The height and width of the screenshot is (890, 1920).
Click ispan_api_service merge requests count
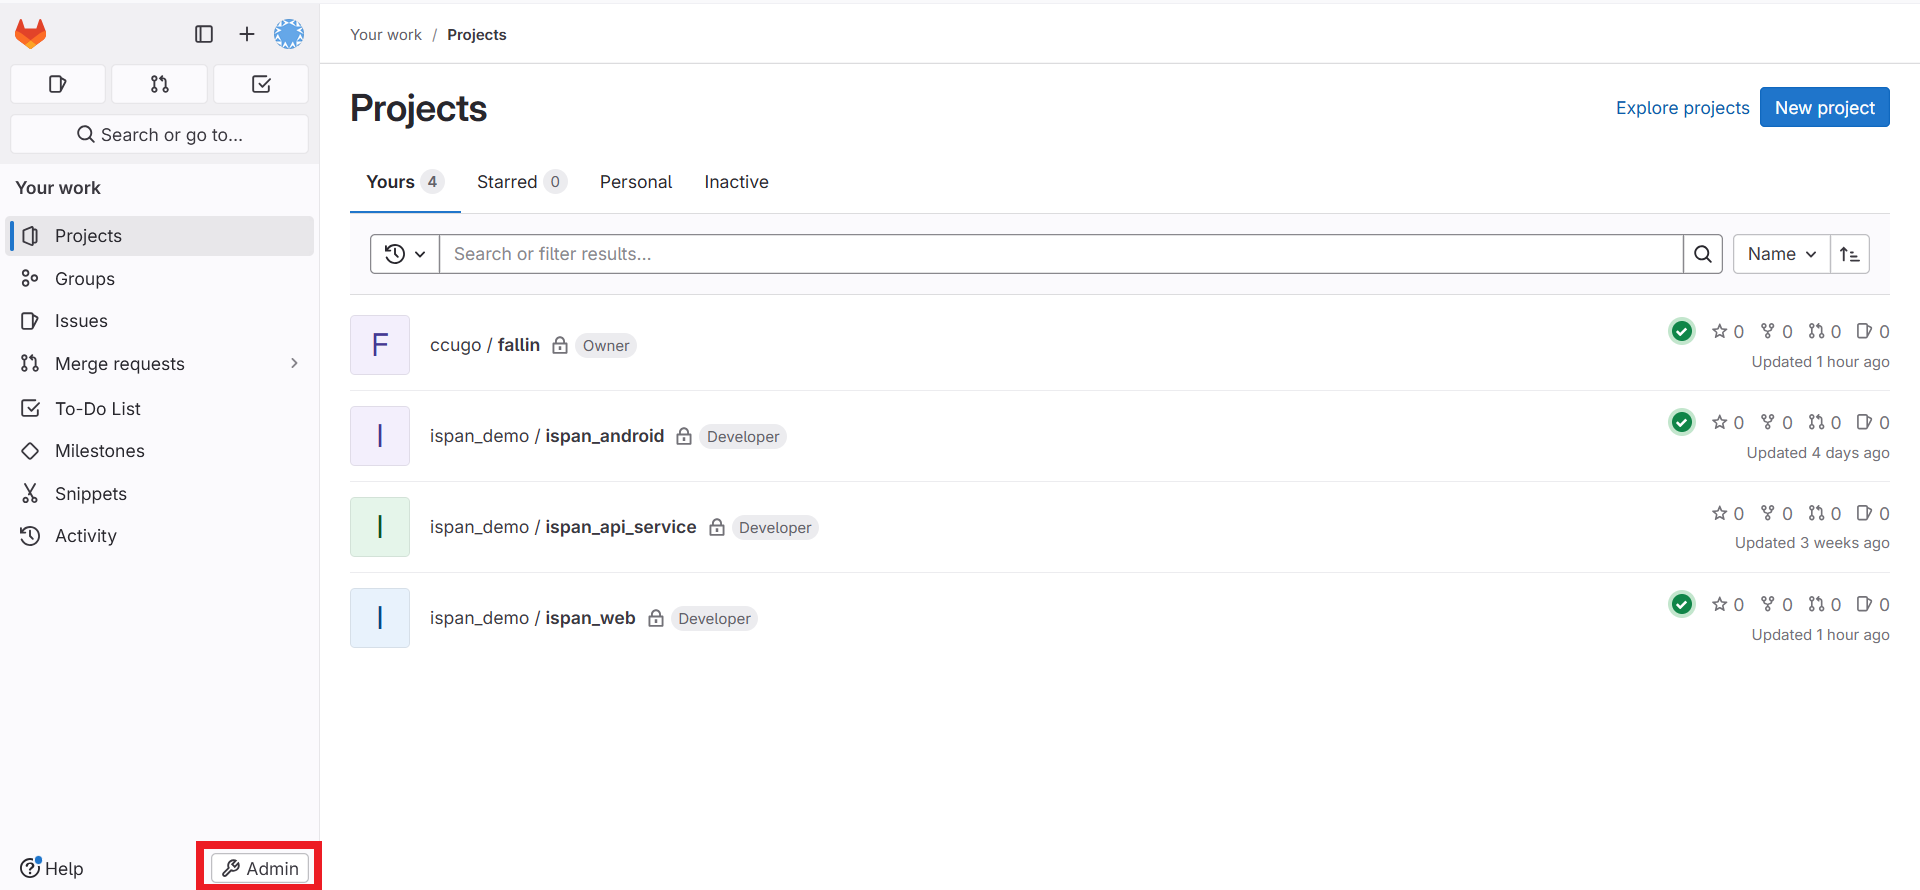(x=1825, y=513)
